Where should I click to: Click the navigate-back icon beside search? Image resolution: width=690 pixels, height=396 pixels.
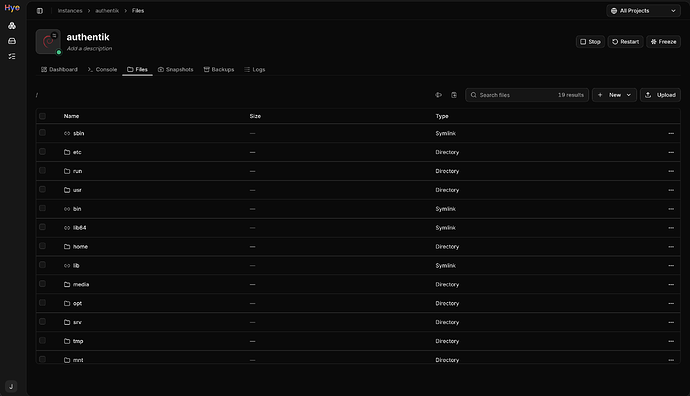438,95
